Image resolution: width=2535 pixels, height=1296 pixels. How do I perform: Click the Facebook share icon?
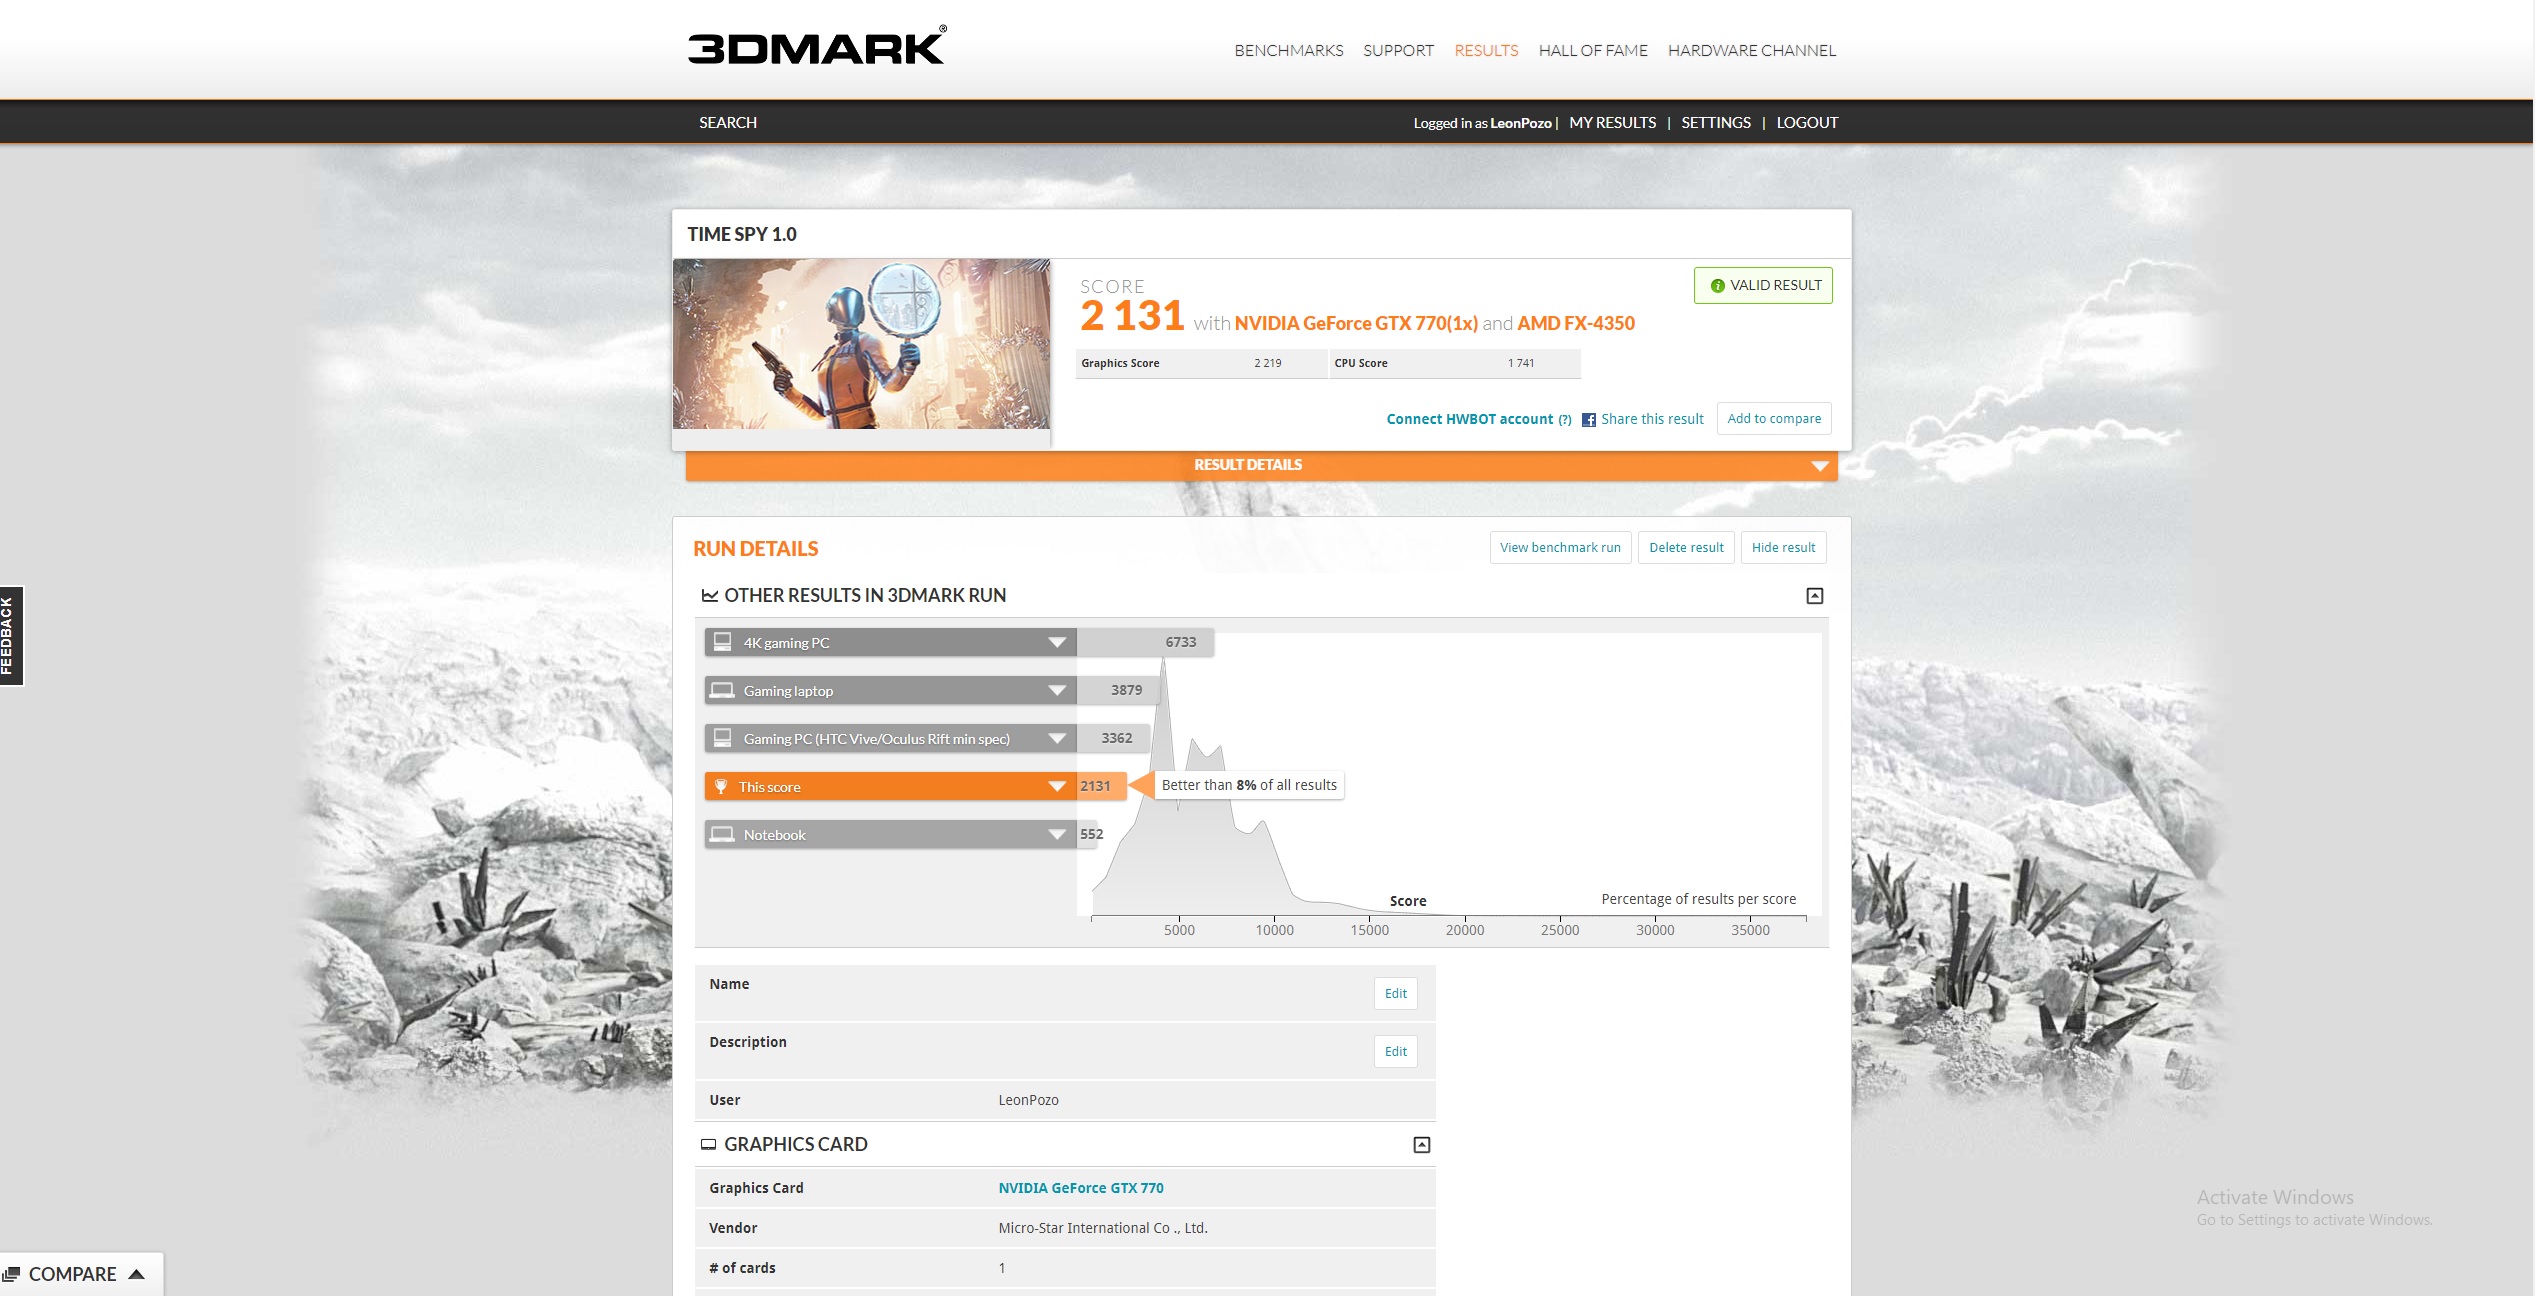click(1588, 420)
